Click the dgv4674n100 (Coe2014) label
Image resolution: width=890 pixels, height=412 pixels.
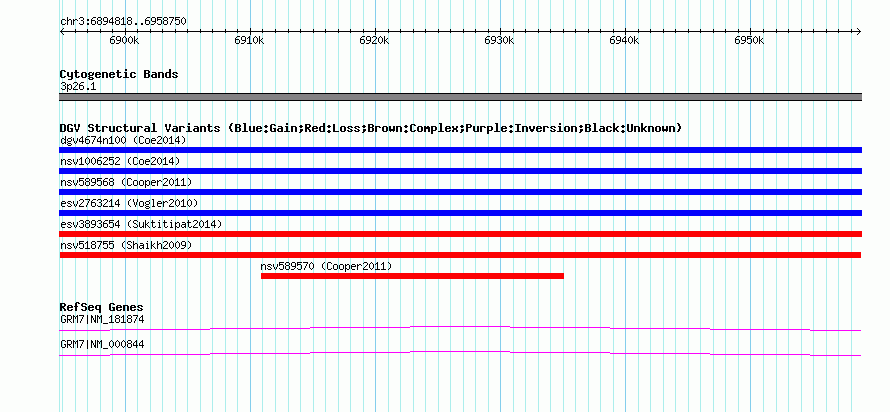(x=123, y=140)
